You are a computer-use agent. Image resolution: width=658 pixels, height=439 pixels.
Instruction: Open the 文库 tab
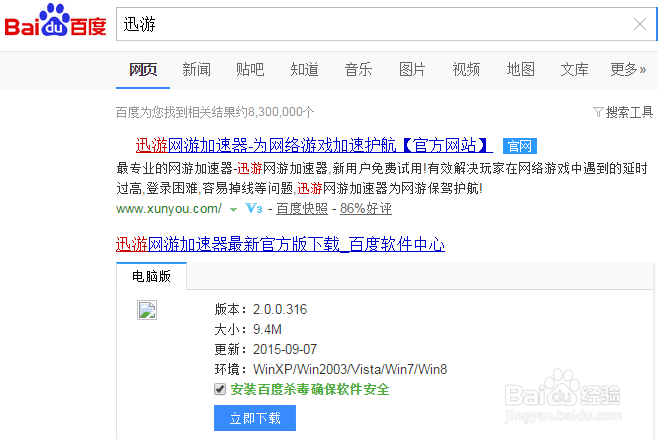(x=574, y=69)
